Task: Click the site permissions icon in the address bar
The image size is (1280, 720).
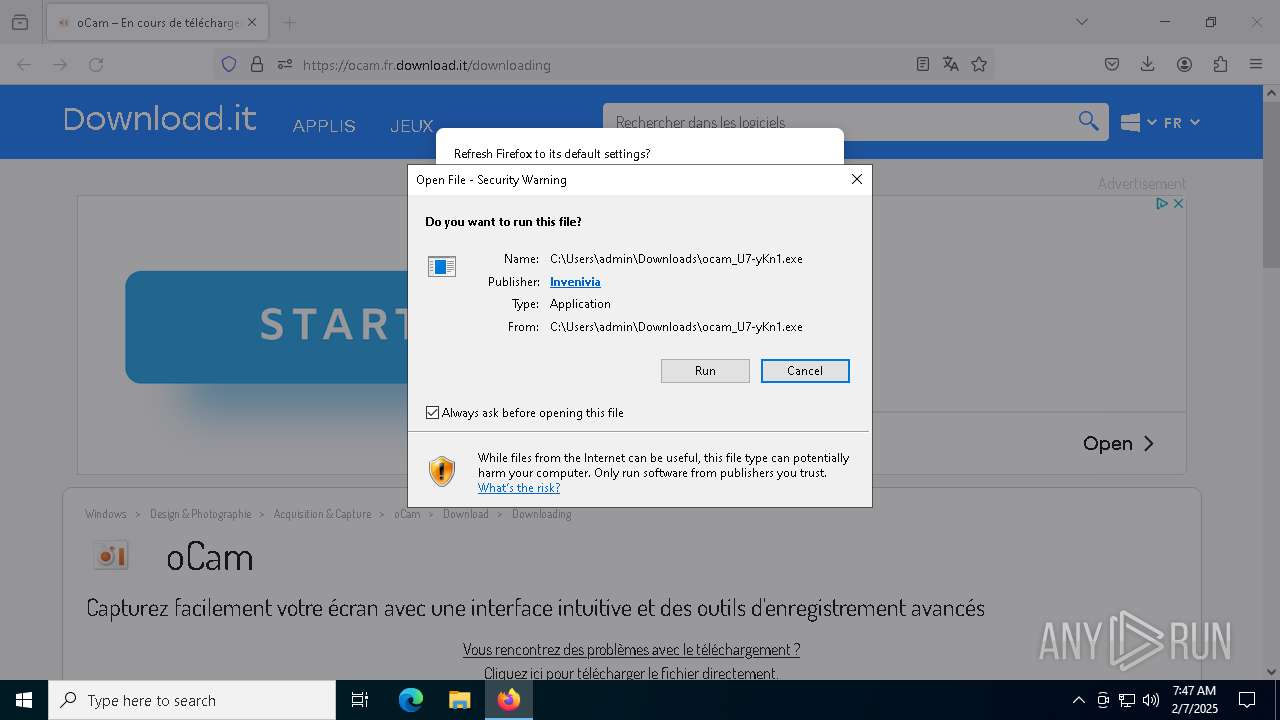Action: pyautogui.click(x=285, y=64)
